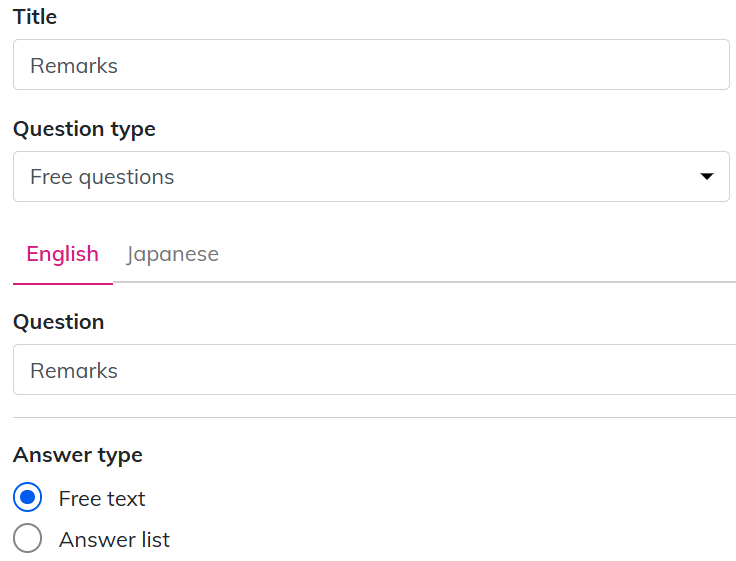Click the "Answer type" heading label
This screenshot has height=561, width=736.
click(78, 455)
